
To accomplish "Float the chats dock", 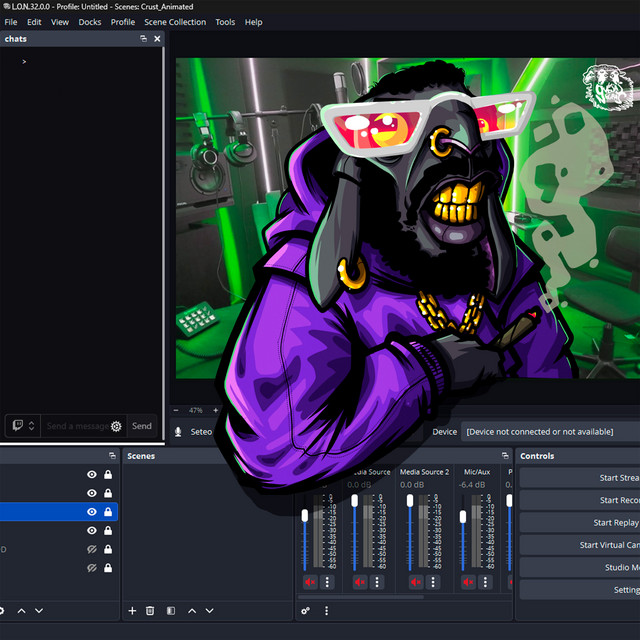I will [143, 38].
